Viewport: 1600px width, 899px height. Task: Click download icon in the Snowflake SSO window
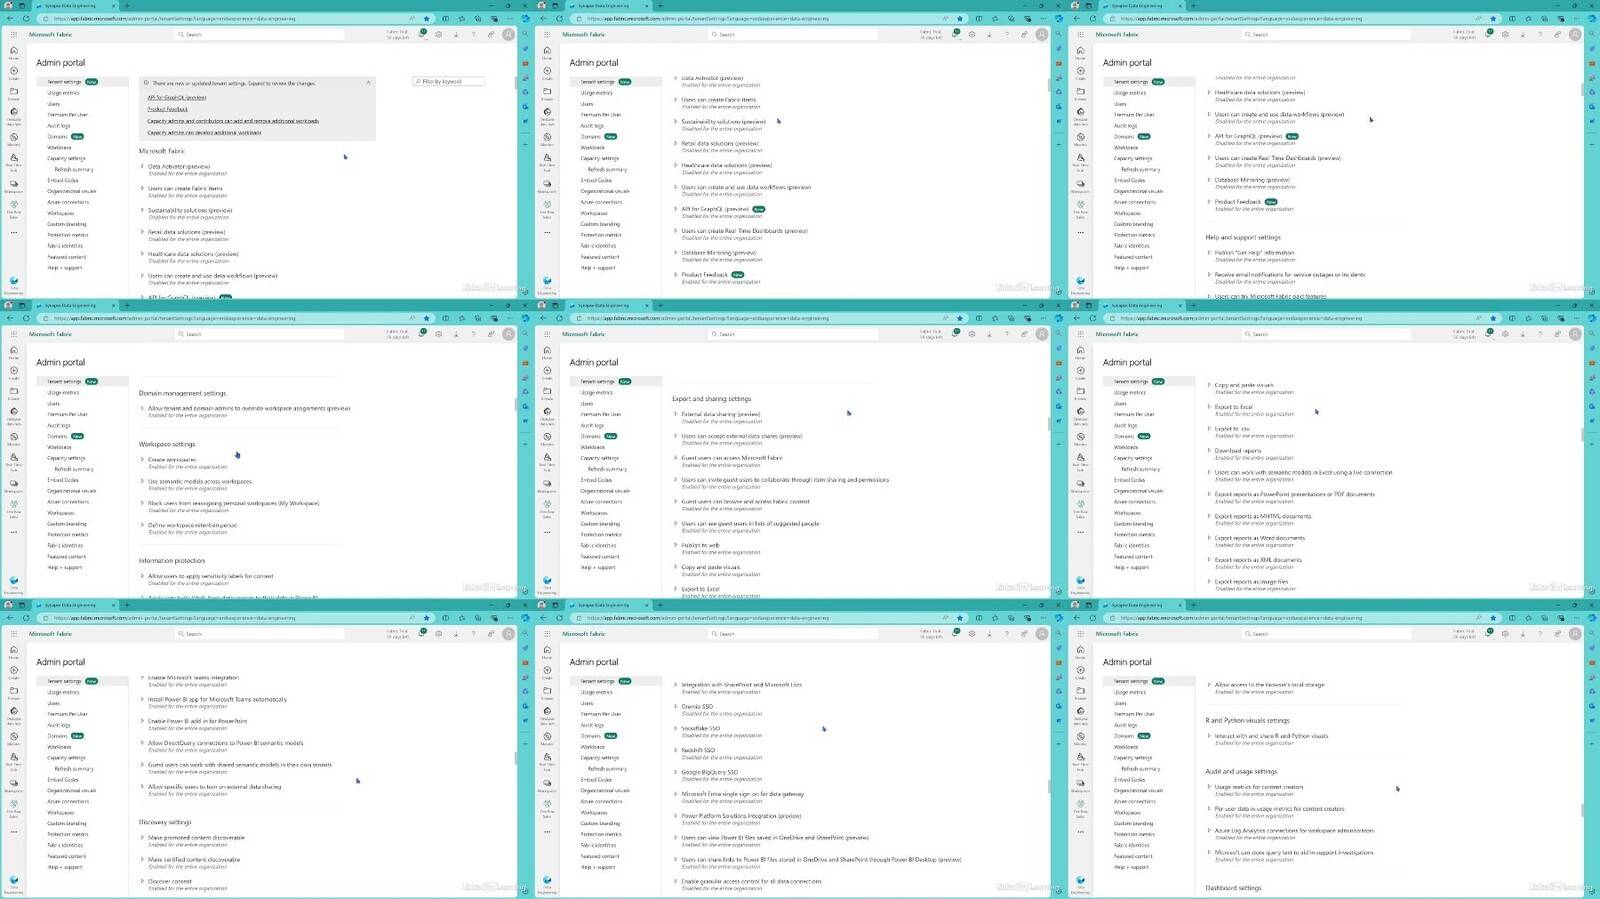[x=989, y=633]
